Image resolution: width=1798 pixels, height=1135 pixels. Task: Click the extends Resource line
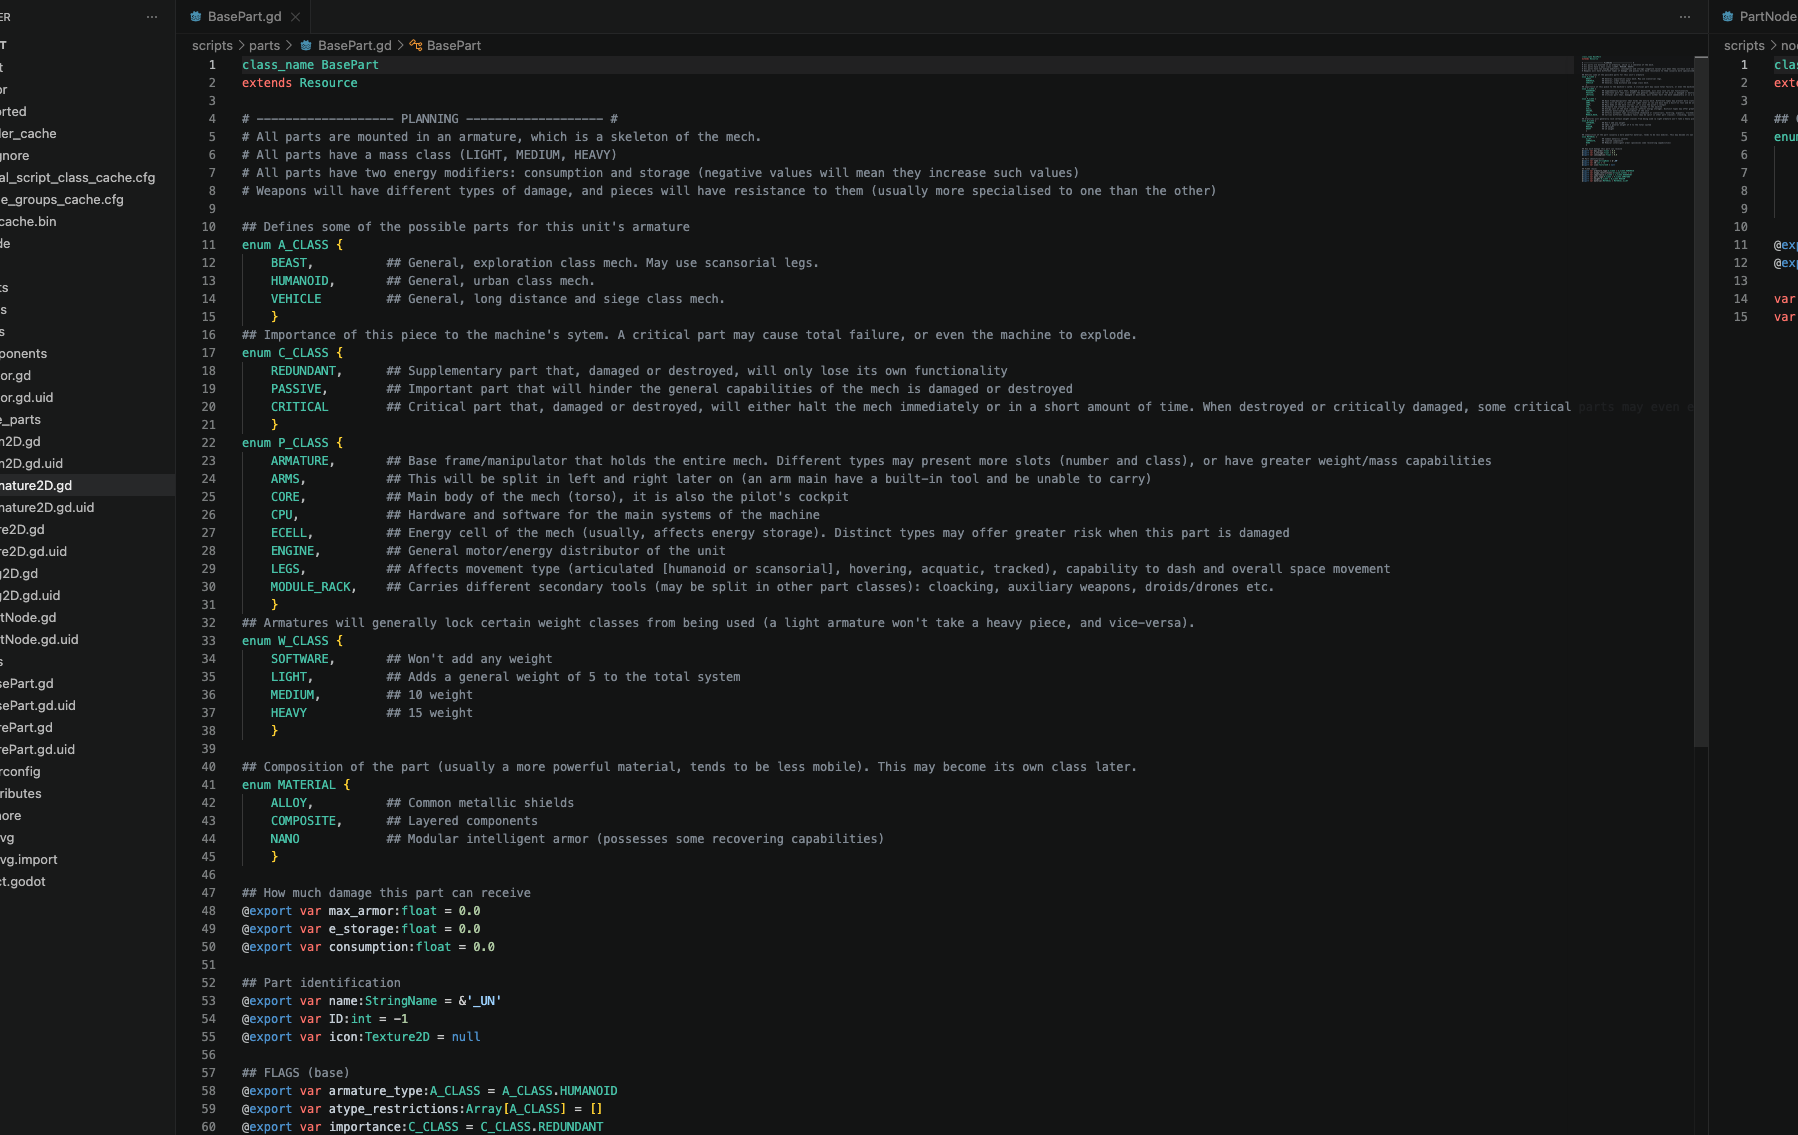click(300, 83)
